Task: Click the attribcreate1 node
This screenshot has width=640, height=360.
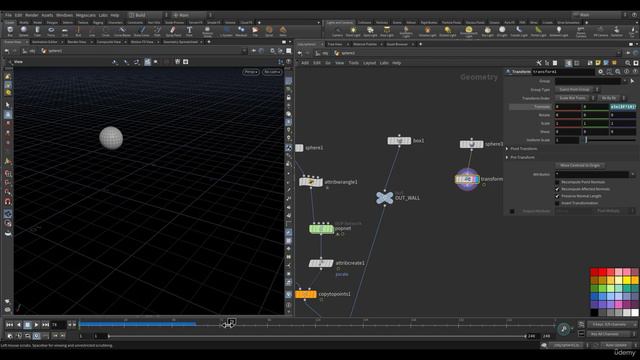Action: tap(321, 263)
